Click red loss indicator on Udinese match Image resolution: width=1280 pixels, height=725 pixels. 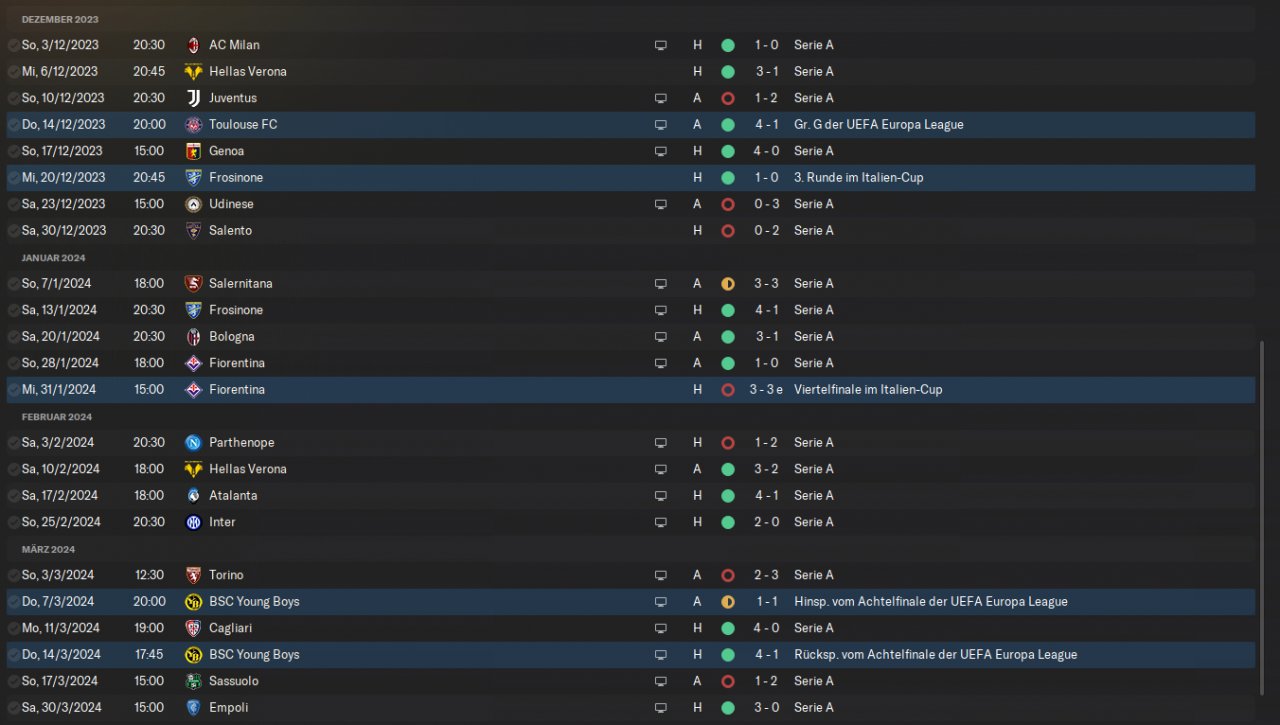[x=728, y=204]
